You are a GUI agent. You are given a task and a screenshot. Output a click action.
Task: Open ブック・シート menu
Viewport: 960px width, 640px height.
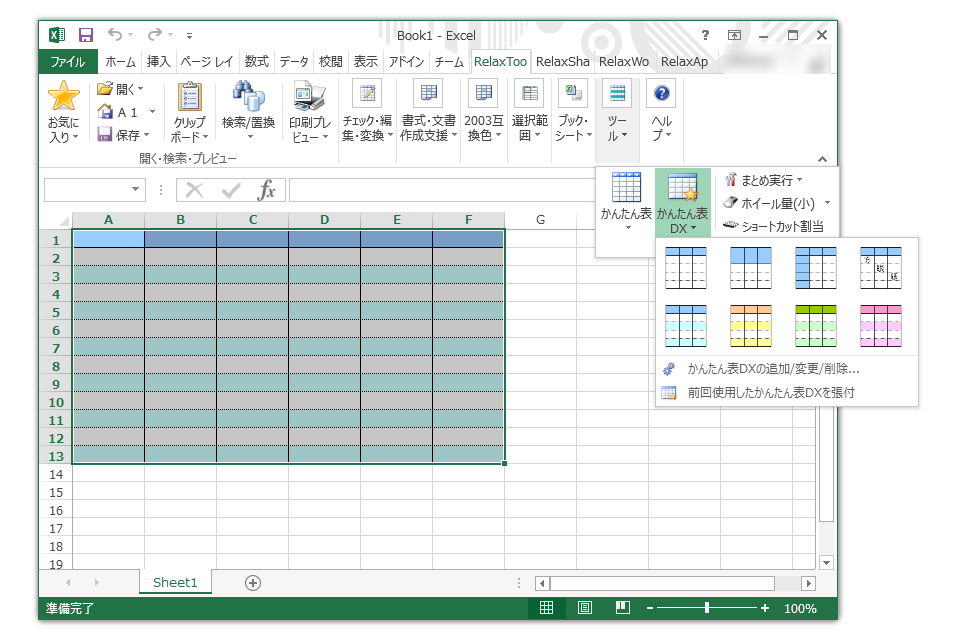[573, 111]
